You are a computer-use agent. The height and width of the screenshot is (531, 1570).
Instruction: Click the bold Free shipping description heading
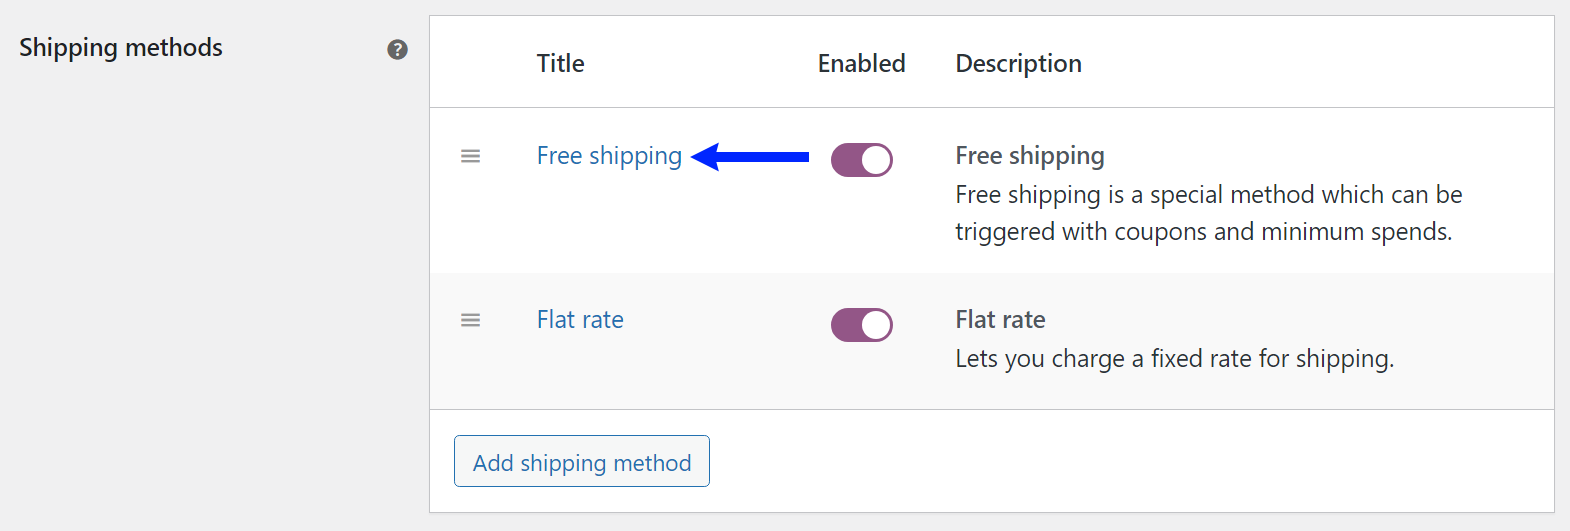1029,156
